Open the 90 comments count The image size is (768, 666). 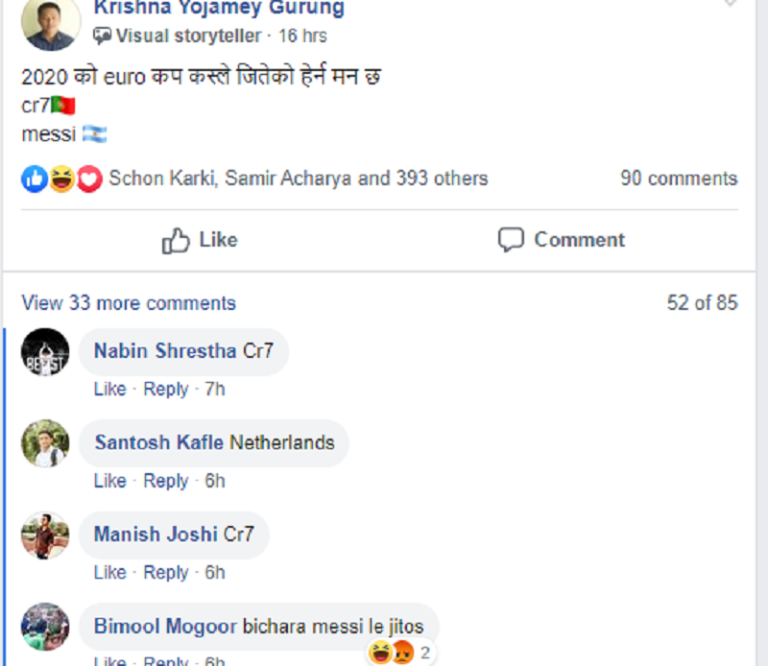click(678, 179)
